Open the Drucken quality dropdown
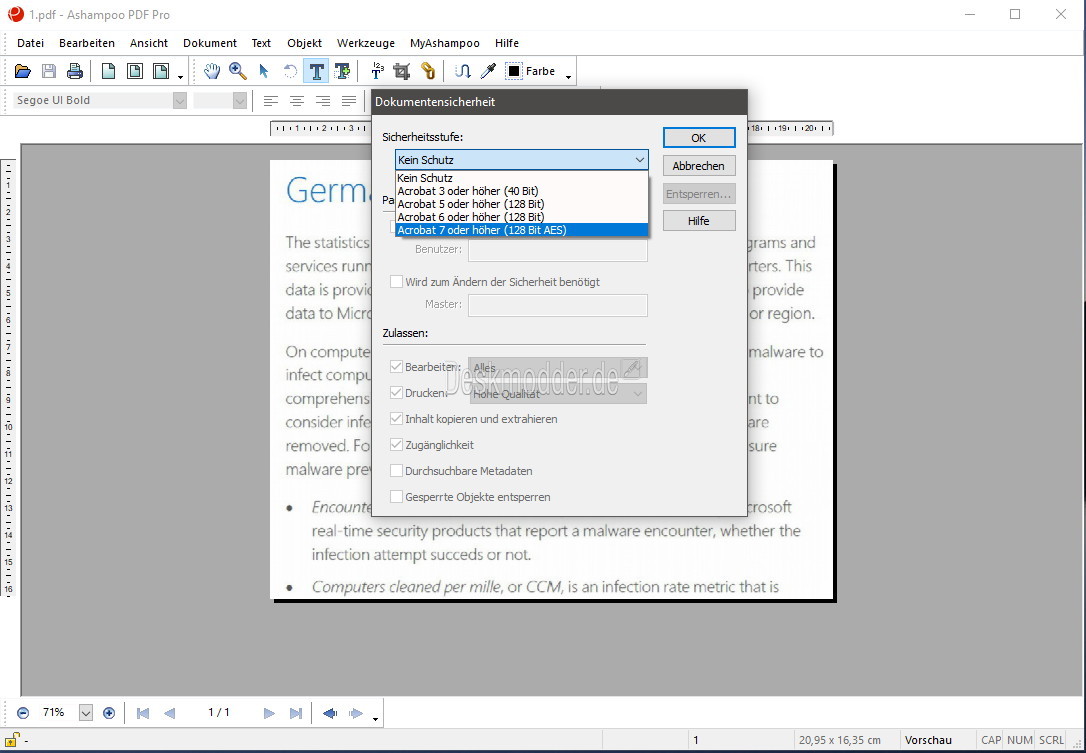Screen dimensions: 1086x753 coord(558,393)
